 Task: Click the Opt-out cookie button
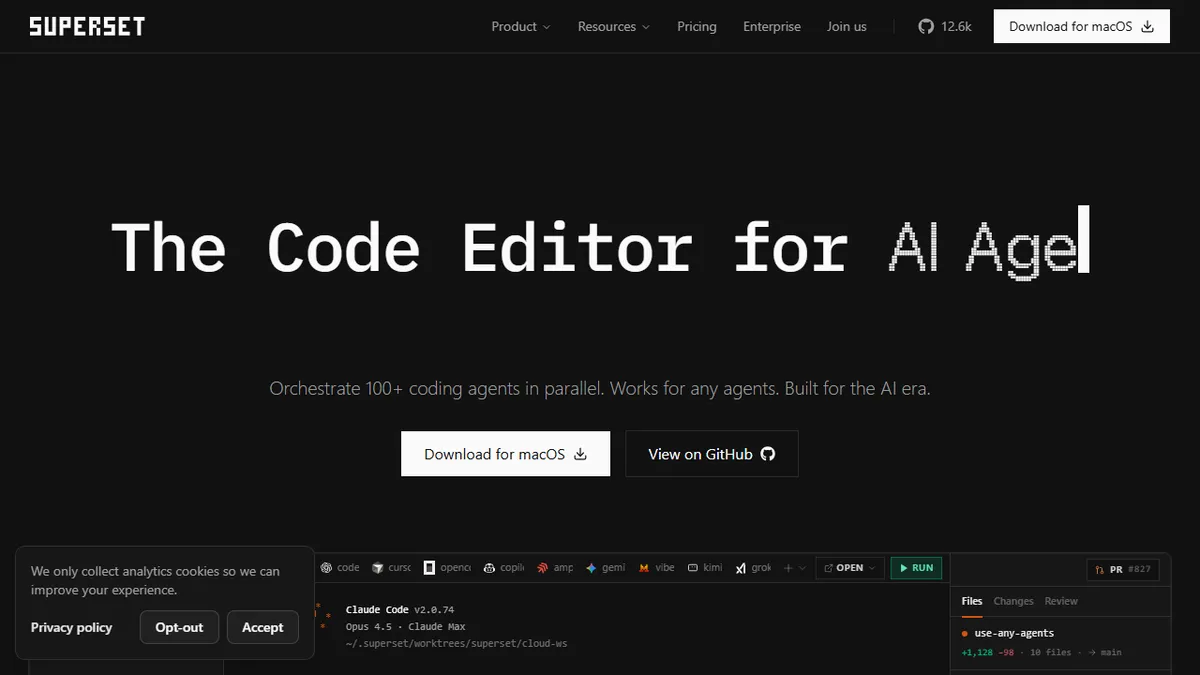pos(179,627)
